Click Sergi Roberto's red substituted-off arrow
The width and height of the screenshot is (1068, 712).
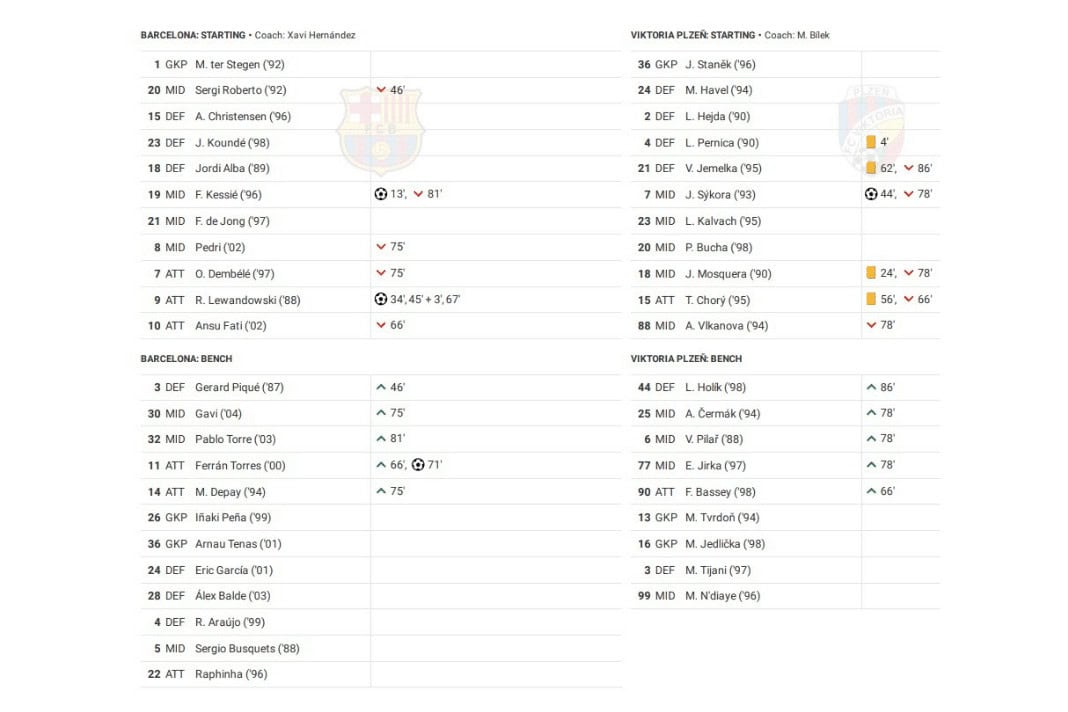click(x=380, y=90)
